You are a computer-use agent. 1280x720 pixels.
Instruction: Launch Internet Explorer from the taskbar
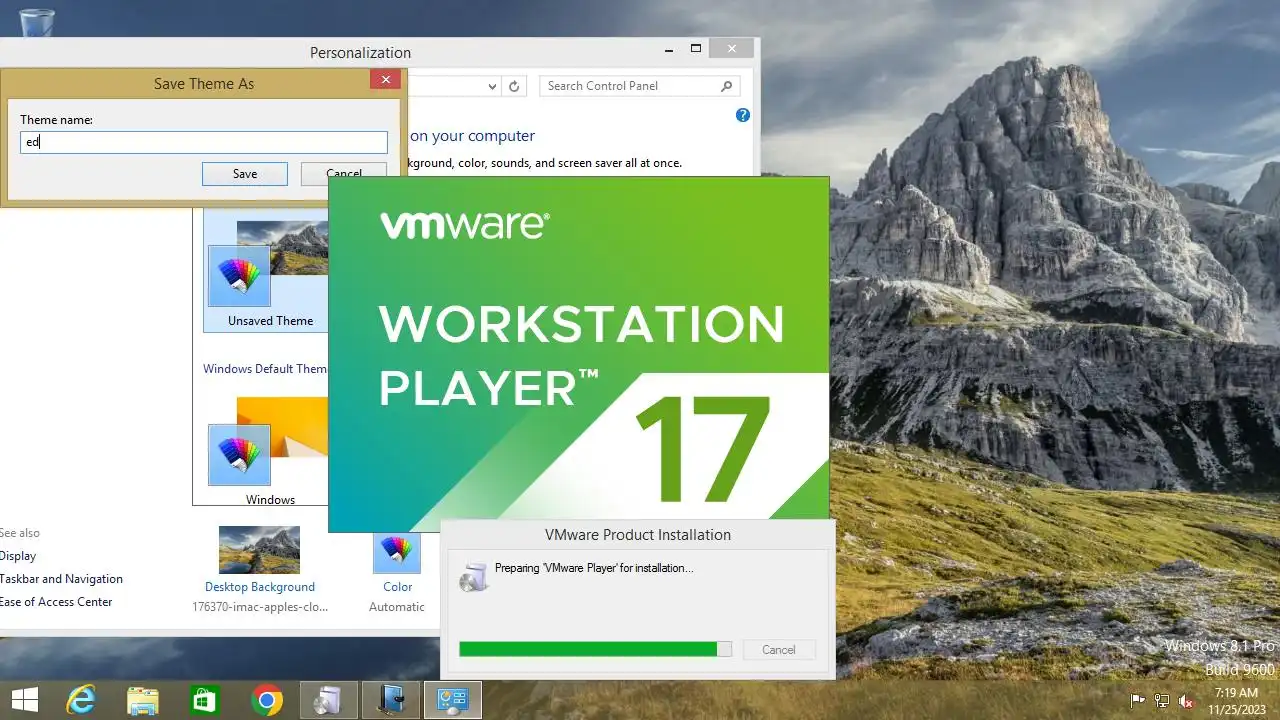click(81, 700)
